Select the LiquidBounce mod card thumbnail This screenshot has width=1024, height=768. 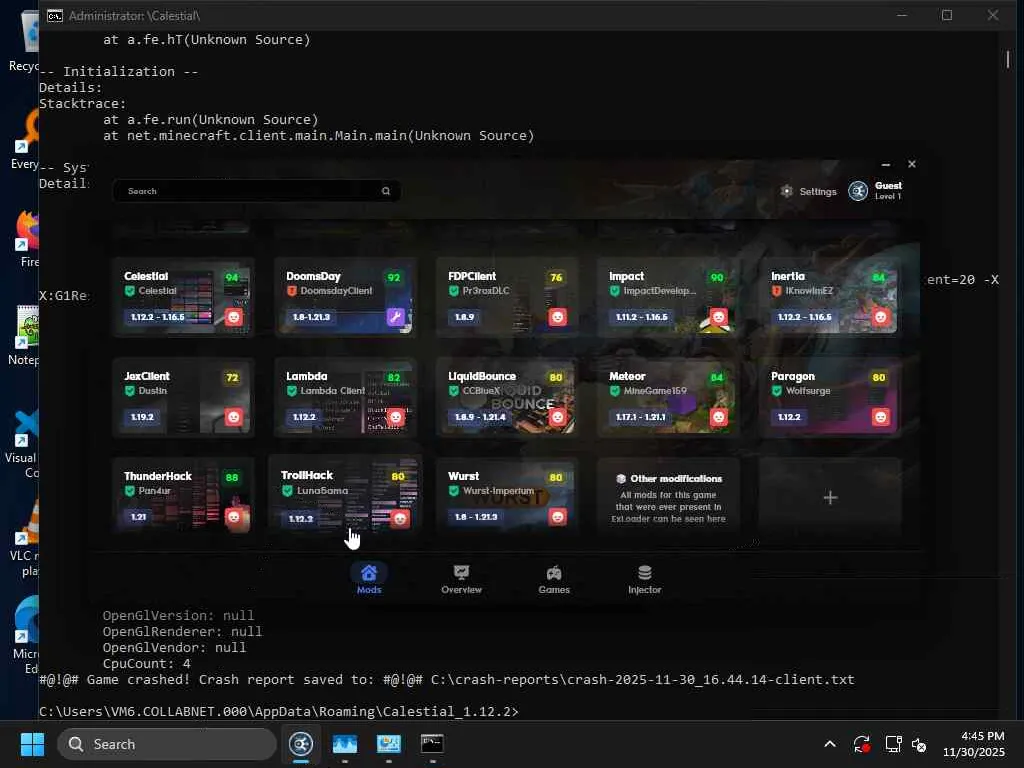[507, 397]
